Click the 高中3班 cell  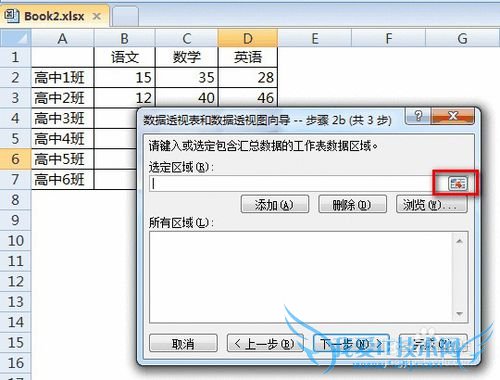coord(63,118)
